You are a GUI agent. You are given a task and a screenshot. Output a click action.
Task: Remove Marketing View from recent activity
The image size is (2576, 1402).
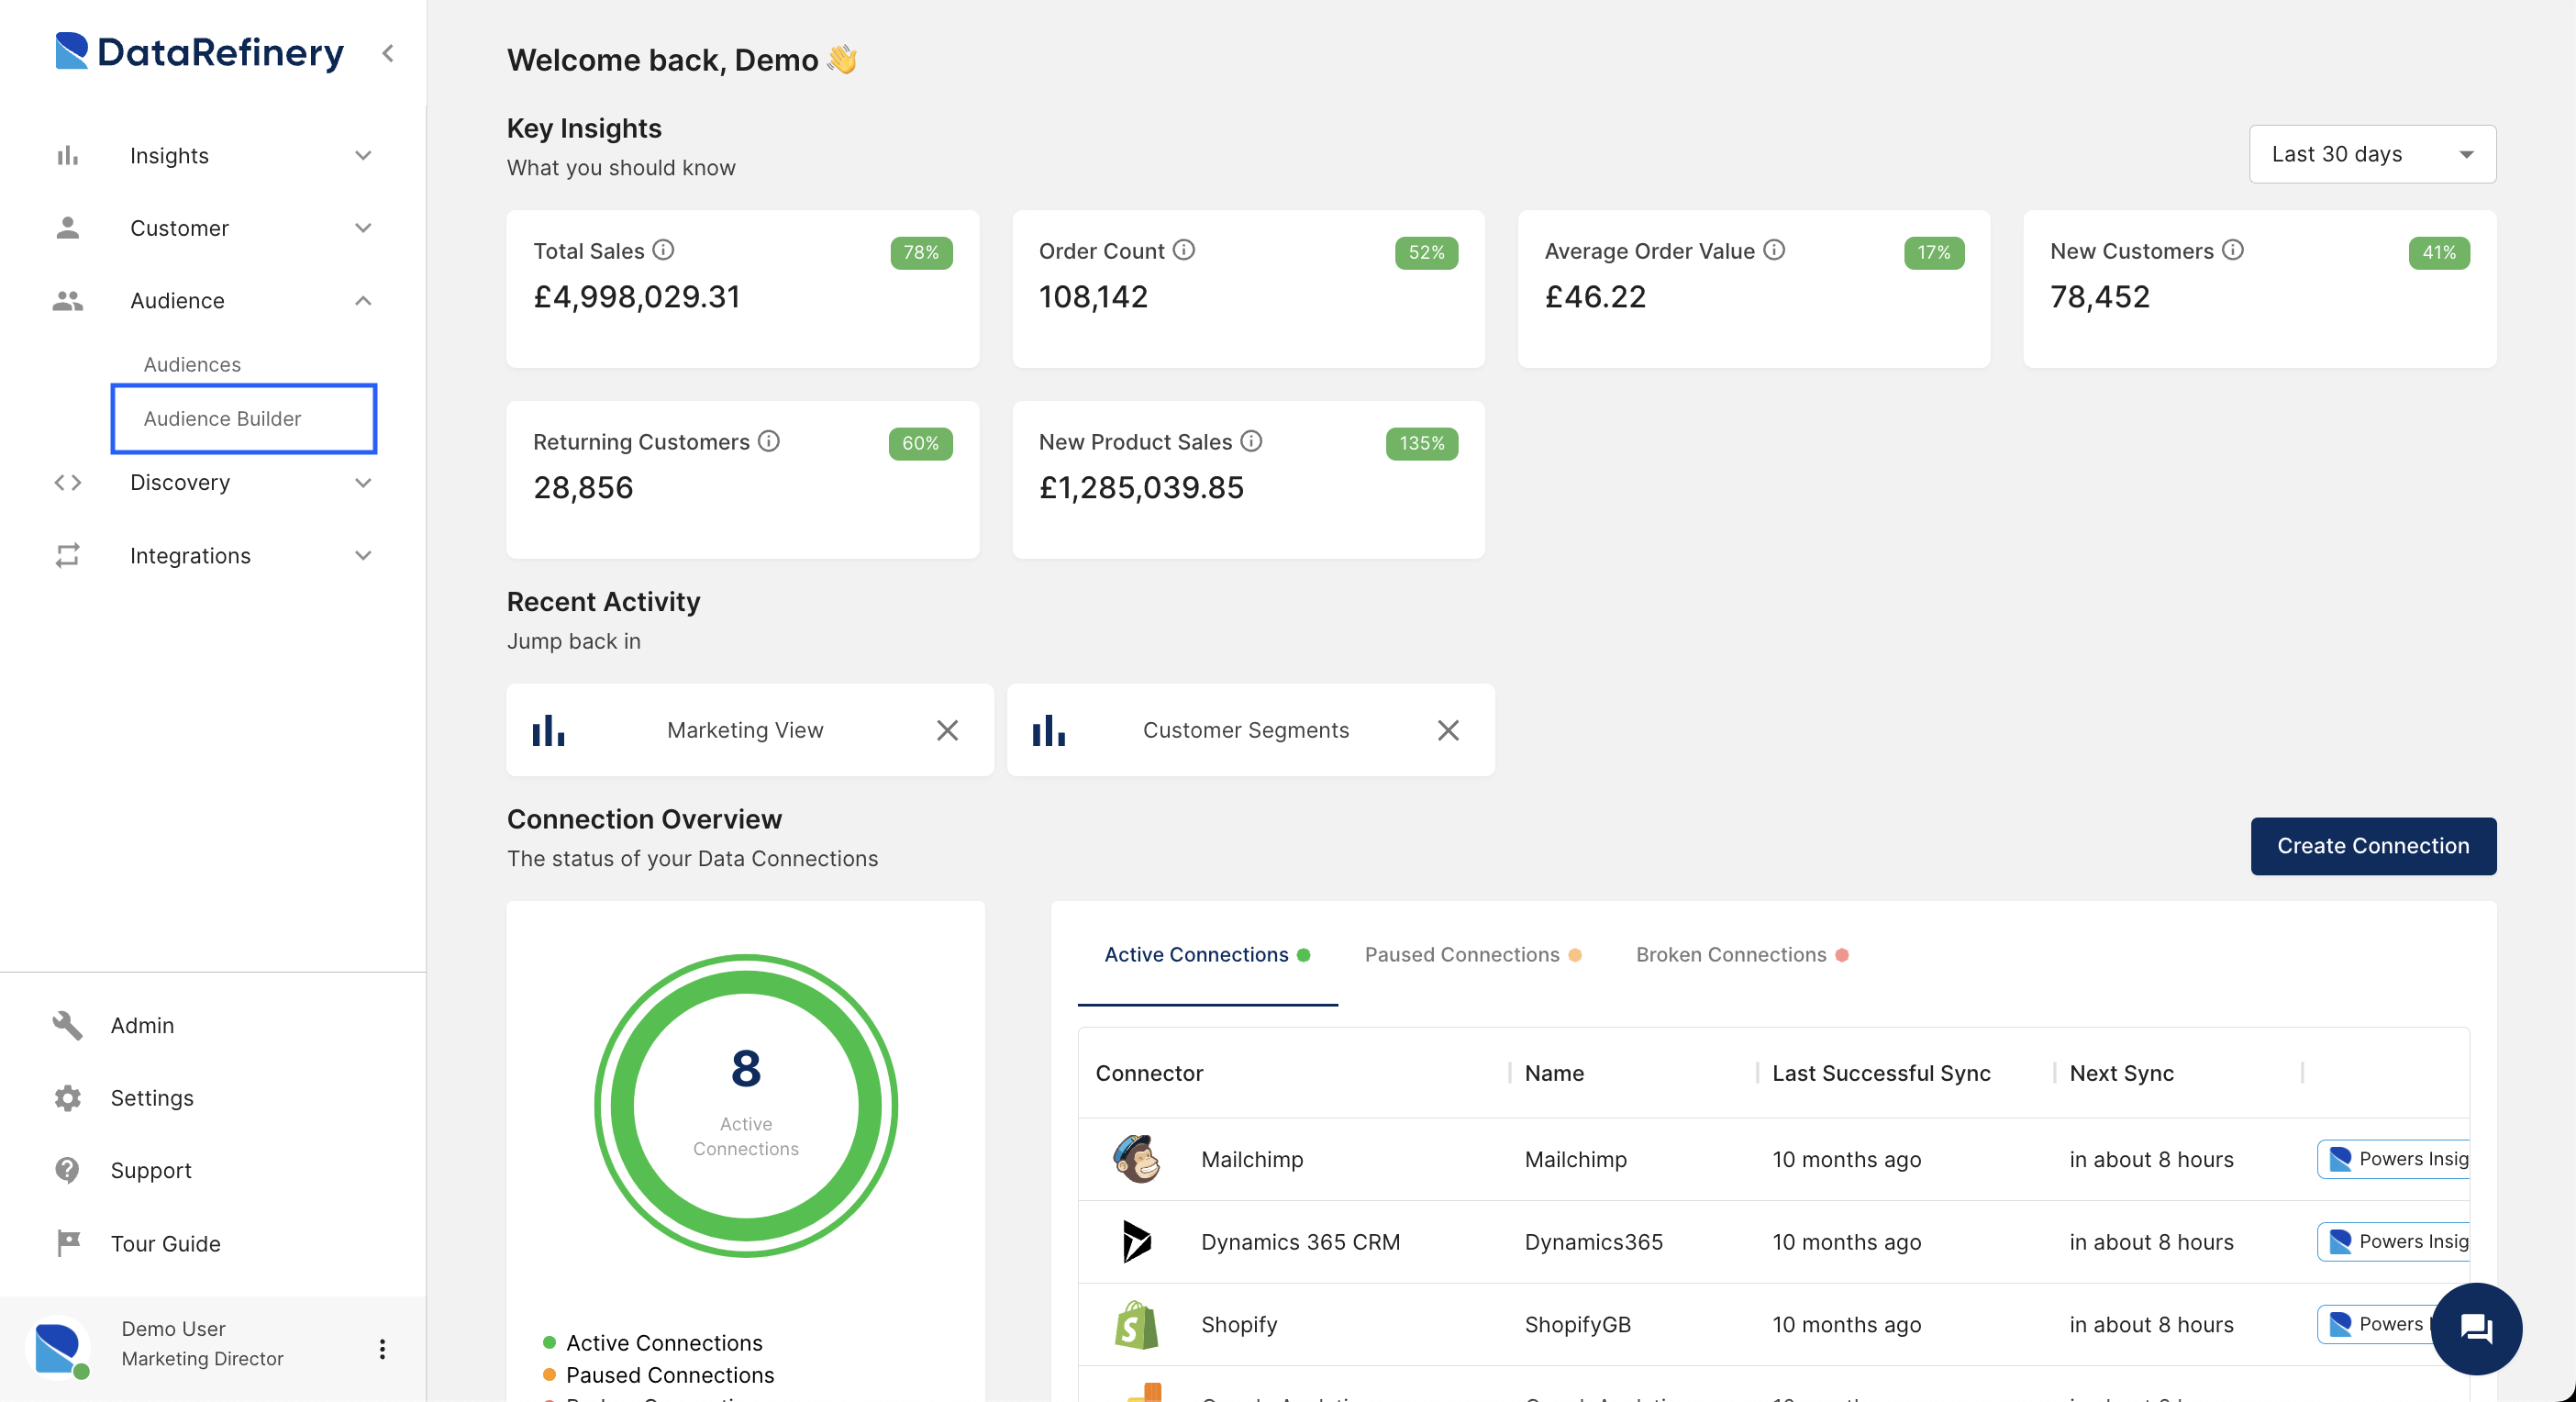coord(947,730)
